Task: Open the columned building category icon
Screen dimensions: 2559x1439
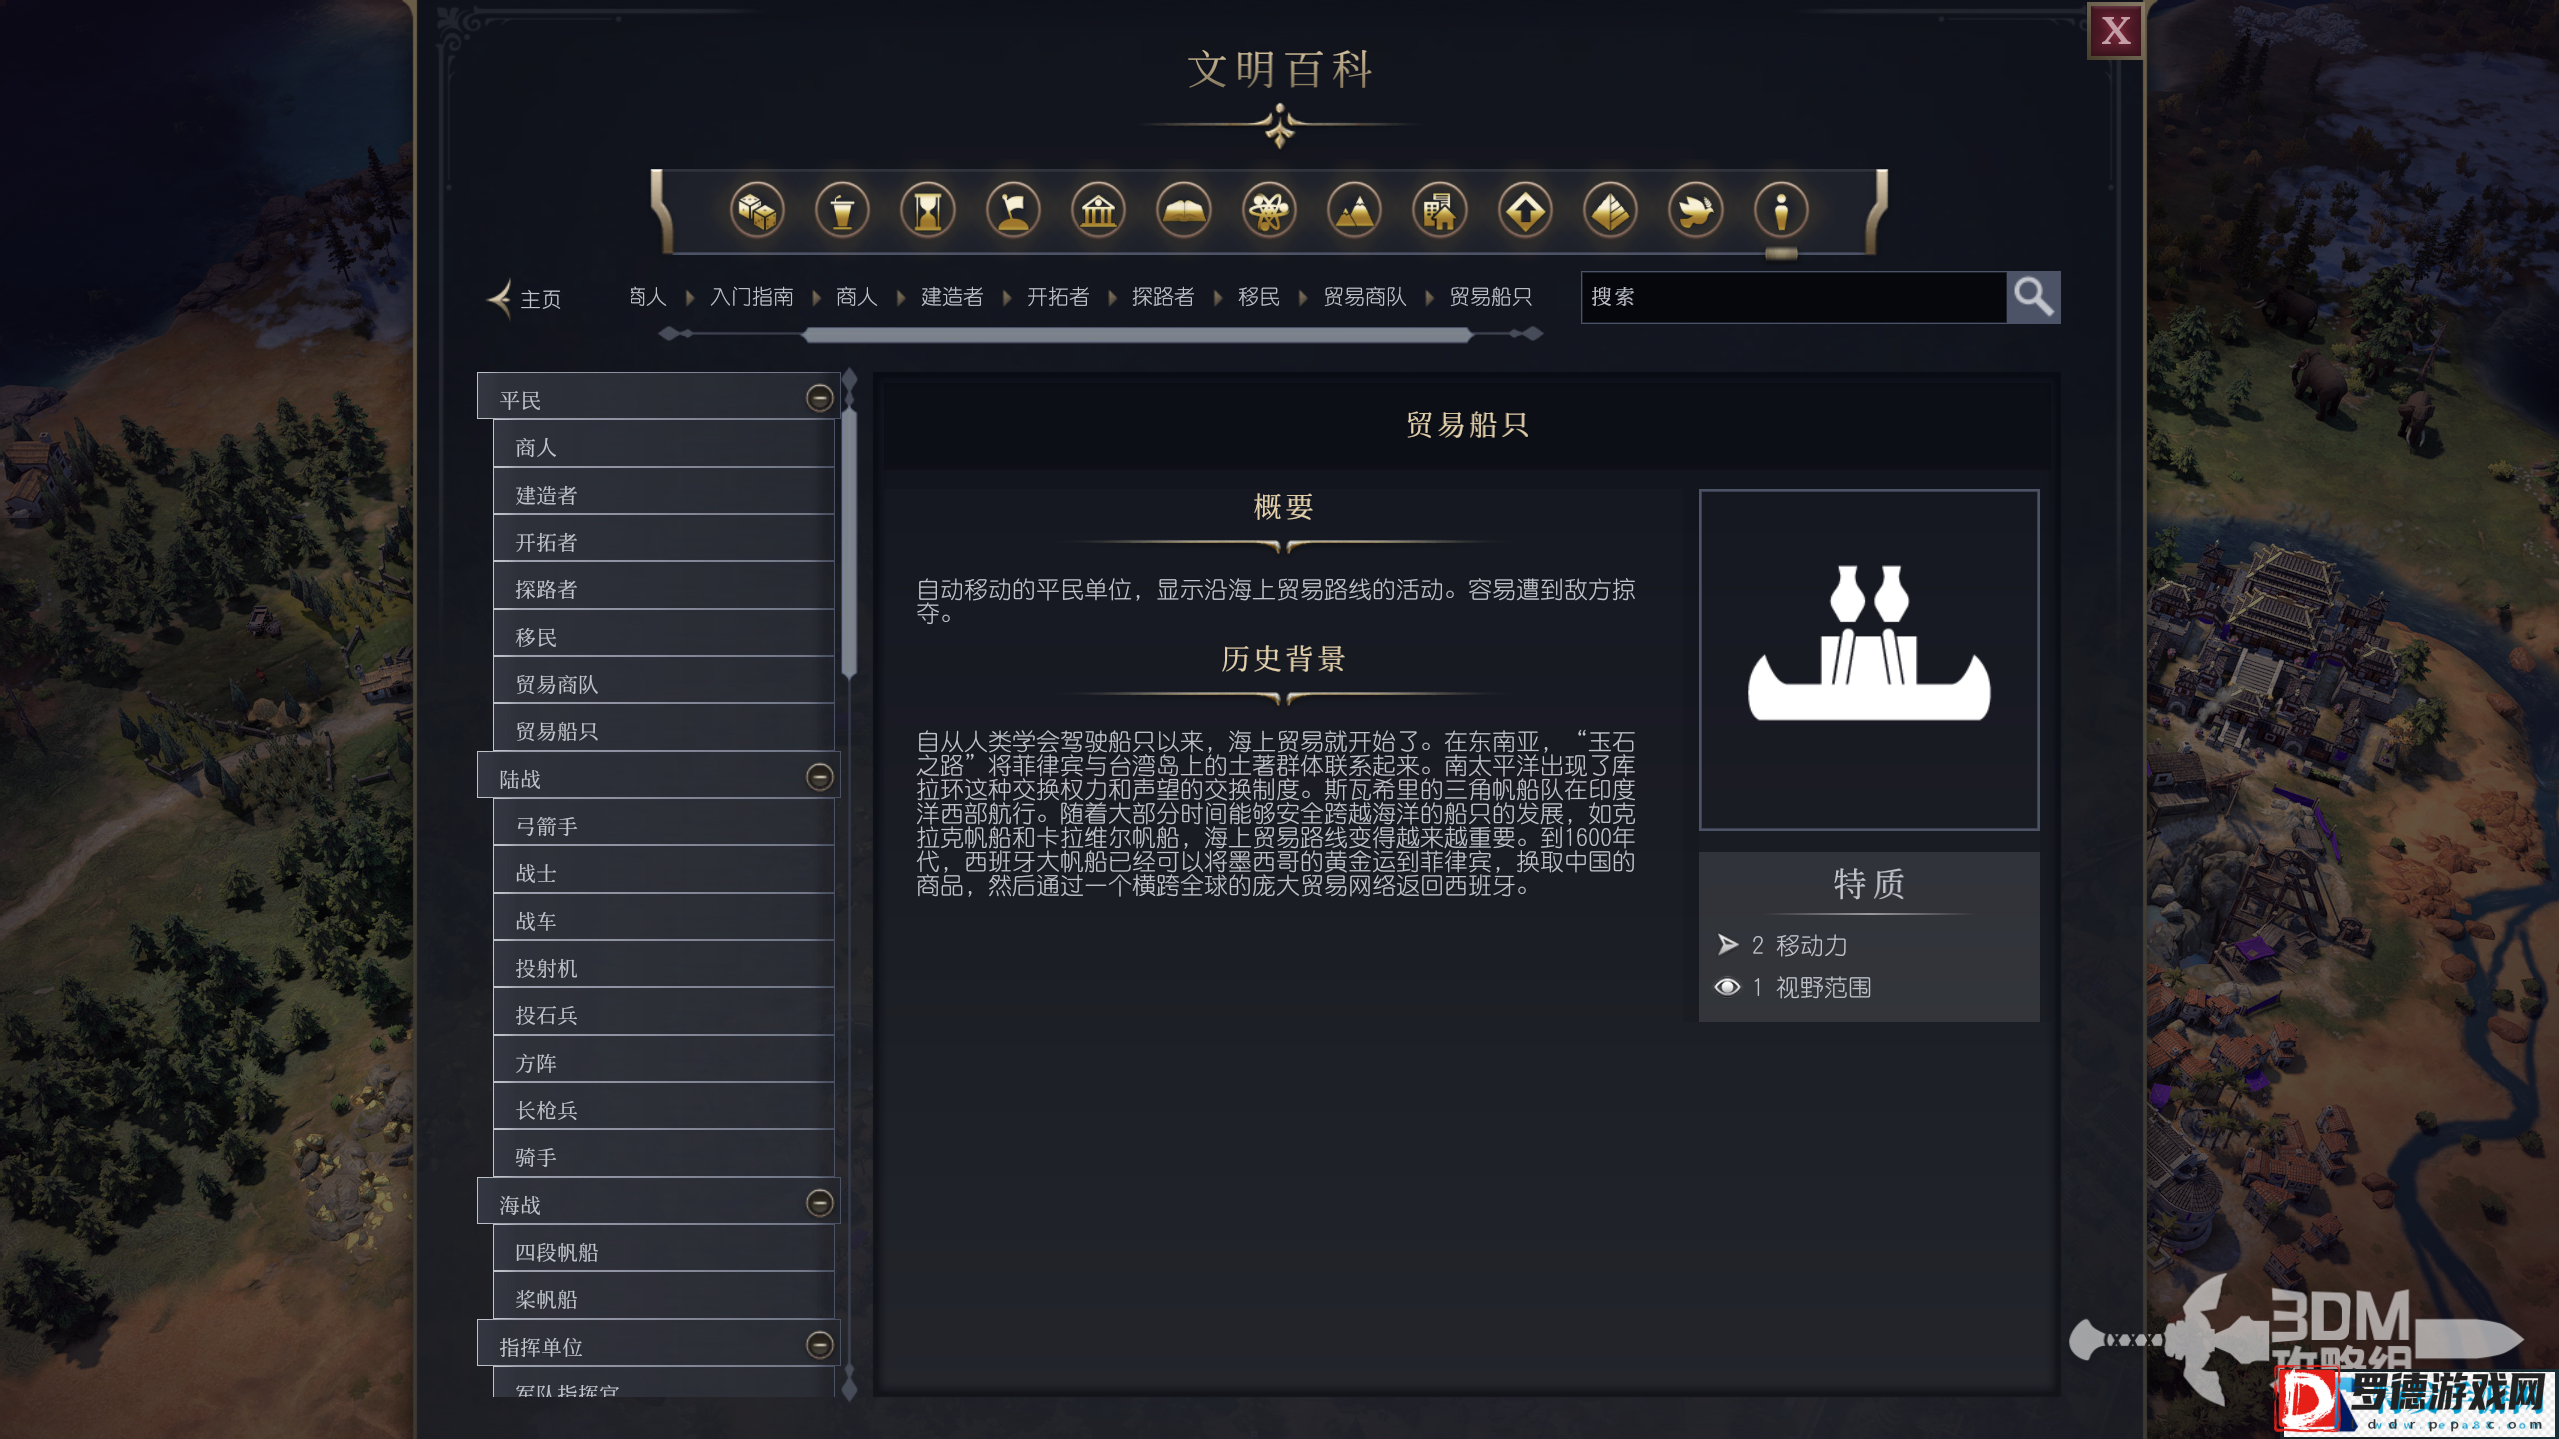Action: coord(1098,211)
